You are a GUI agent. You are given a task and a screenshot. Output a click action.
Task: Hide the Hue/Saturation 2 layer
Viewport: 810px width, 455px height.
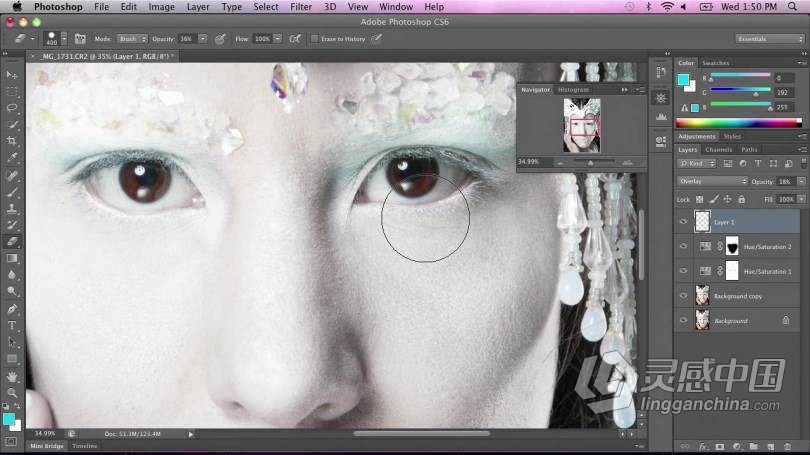683,246
